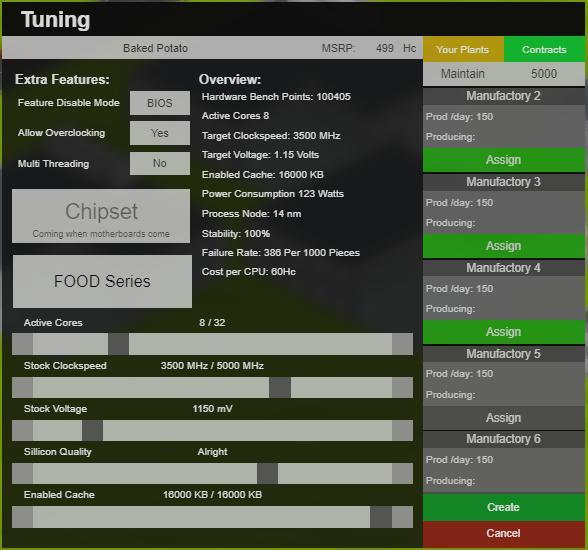Switch to Contracts tab
Screen dimensions: 588x550
pos(544,49)
